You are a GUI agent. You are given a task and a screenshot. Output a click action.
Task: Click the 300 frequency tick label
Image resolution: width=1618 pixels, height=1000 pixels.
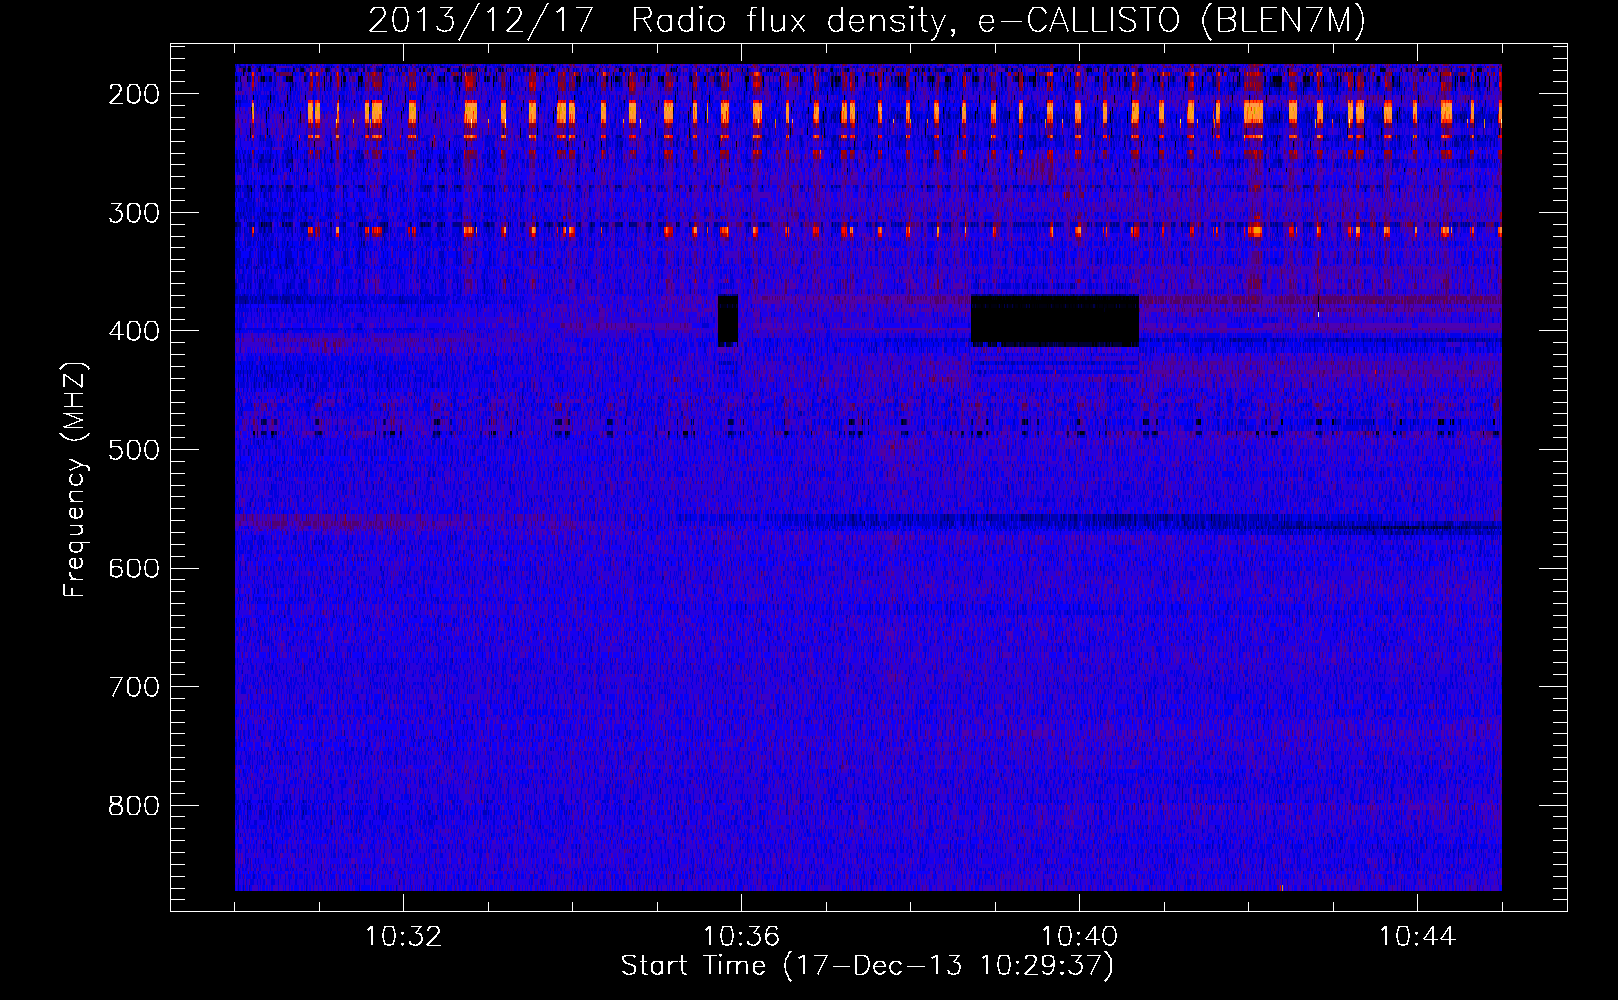click(x=134, y=213)
